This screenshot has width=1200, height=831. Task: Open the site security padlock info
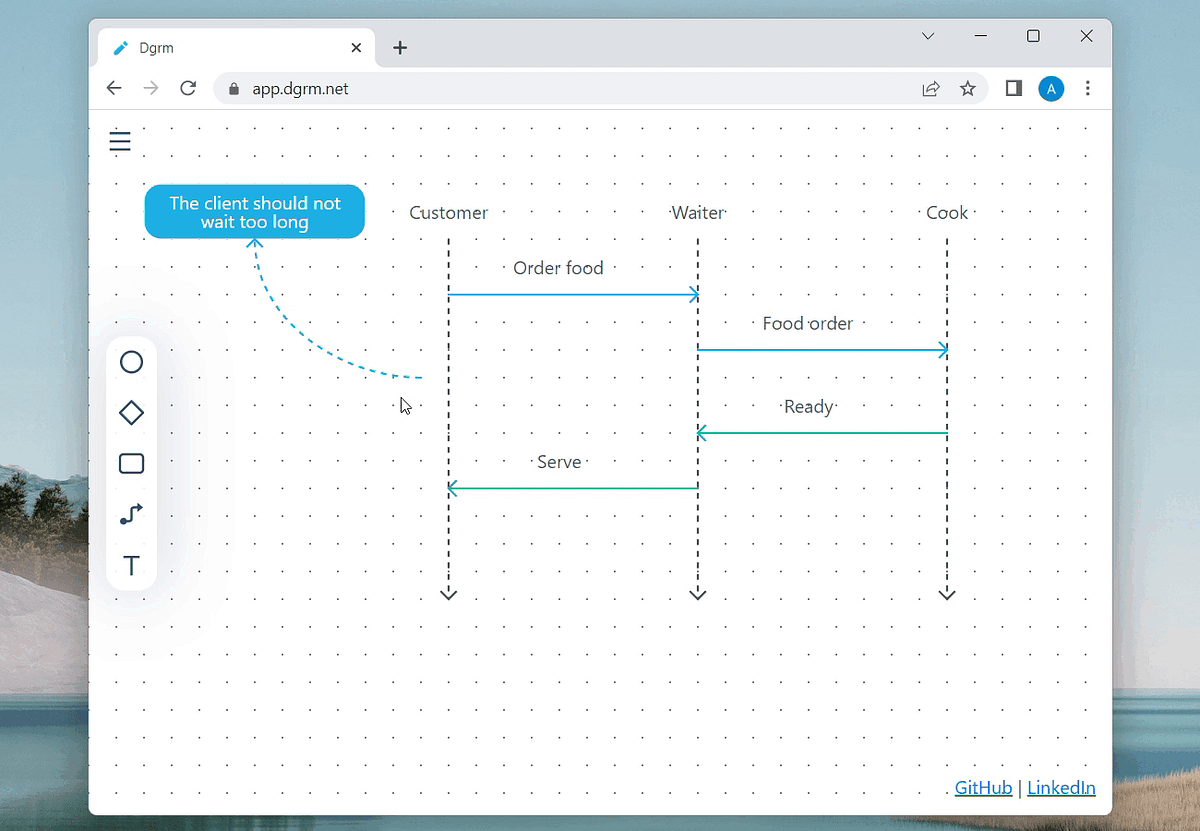pyautogui.click(x=233, y=88)
